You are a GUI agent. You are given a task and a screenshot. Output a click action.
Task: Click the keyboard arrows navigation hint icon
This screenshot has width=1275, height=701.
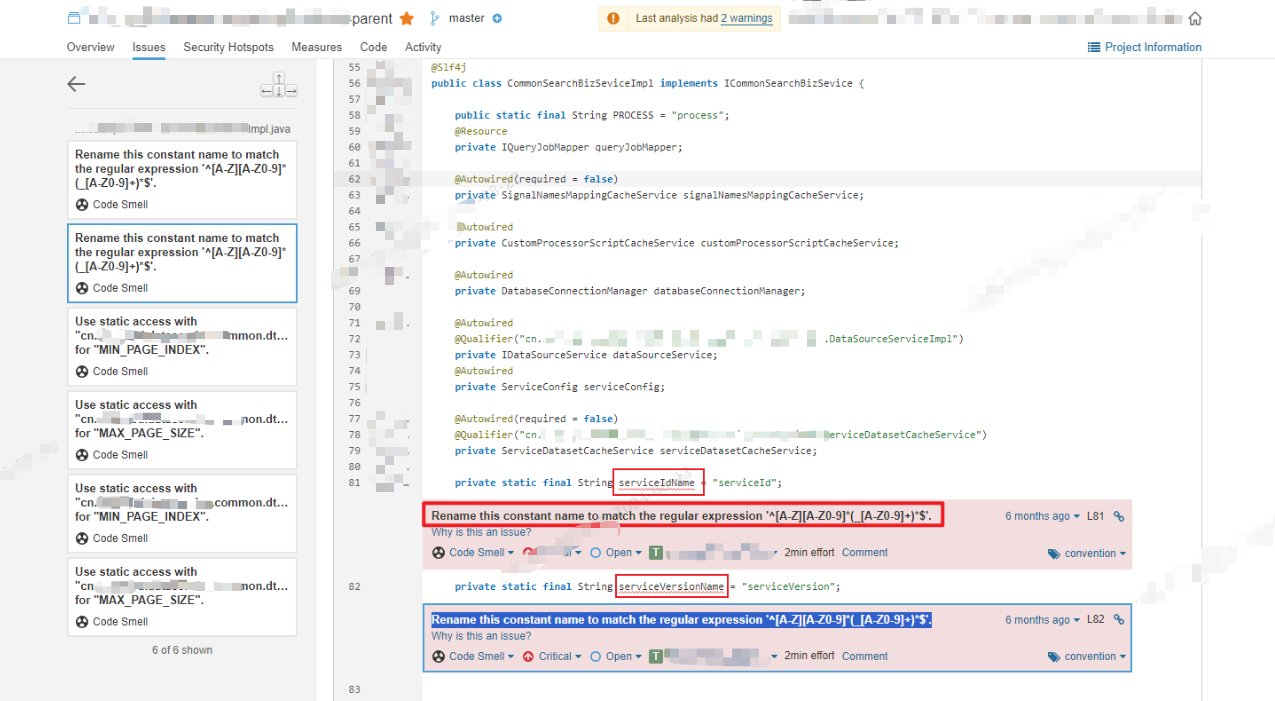point(279,85)
